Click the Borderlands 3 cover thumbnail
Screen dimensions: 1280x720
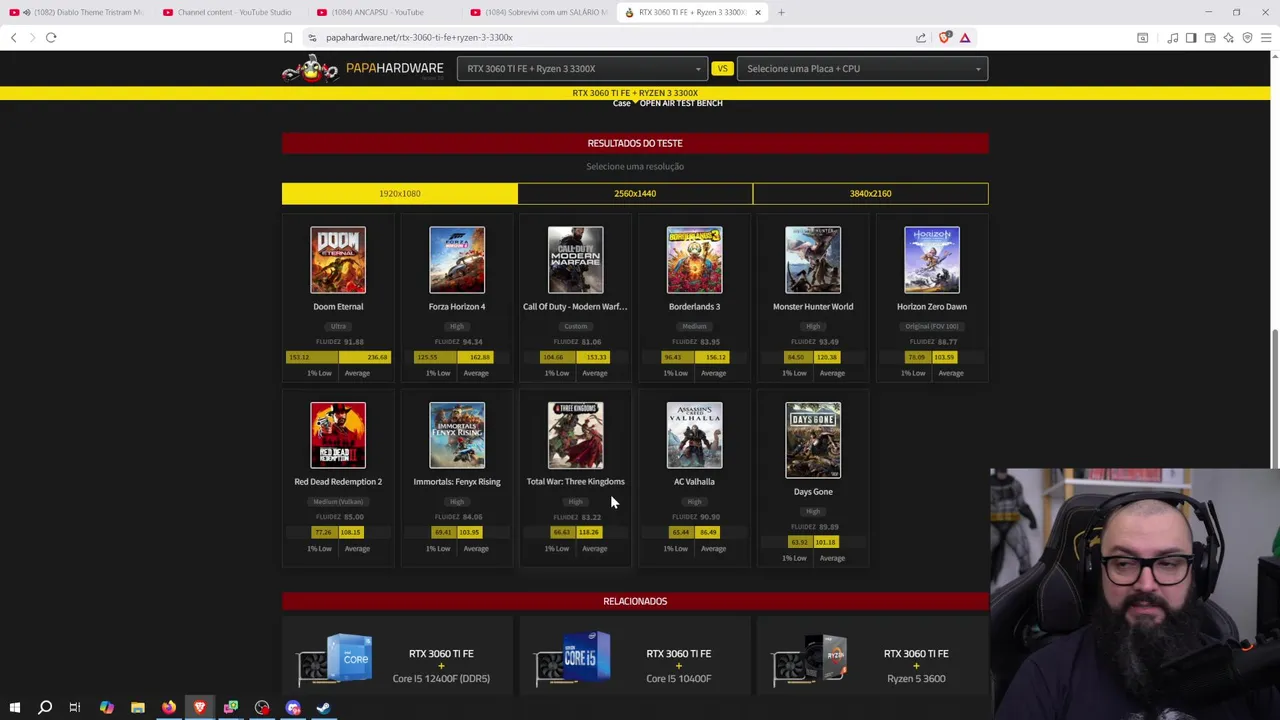coord(694,260)
